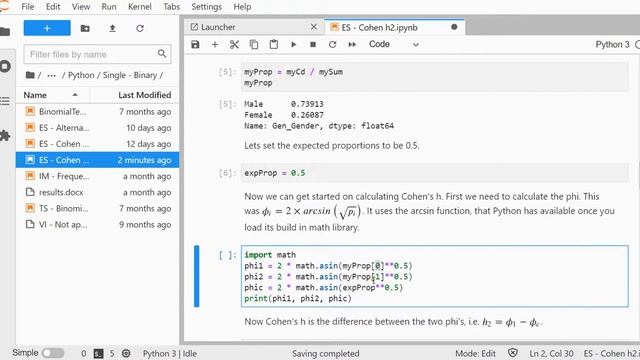Screen dimensions: 640x360
Task: Expand the breadcrumb ellipsis
Action: (x=51, y=75)
